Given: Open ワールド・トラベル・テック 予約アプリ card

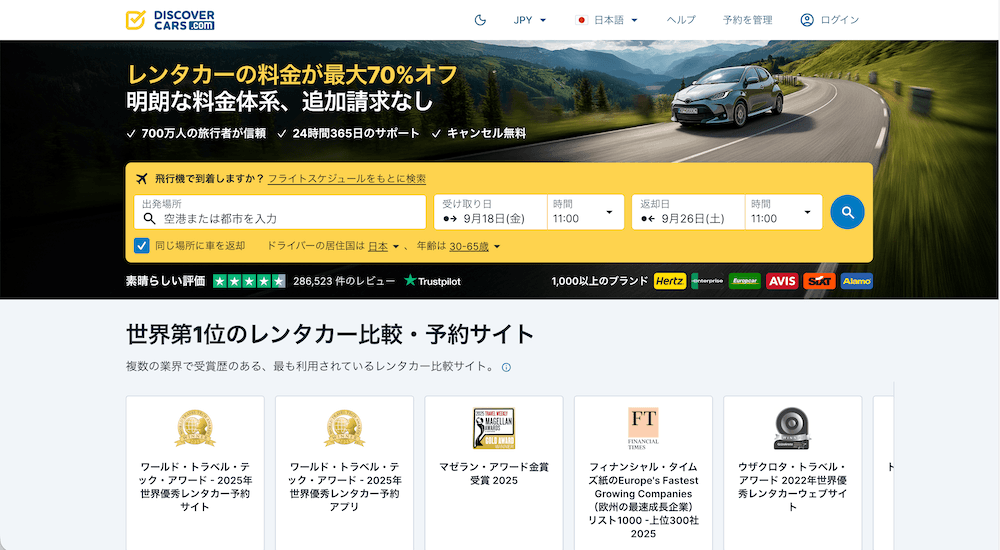Looking at the screenshot, I should coord(344,473).
